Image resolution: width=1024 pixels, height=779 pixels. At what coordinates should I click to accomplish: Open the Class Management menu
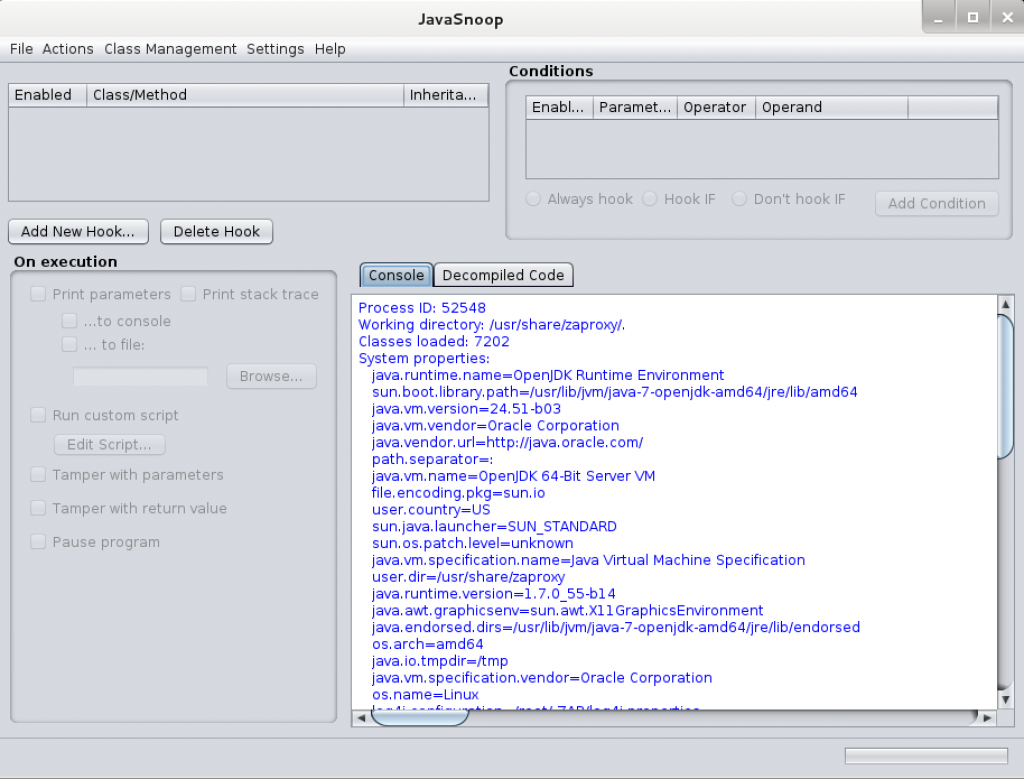click(x=170, y=49)
